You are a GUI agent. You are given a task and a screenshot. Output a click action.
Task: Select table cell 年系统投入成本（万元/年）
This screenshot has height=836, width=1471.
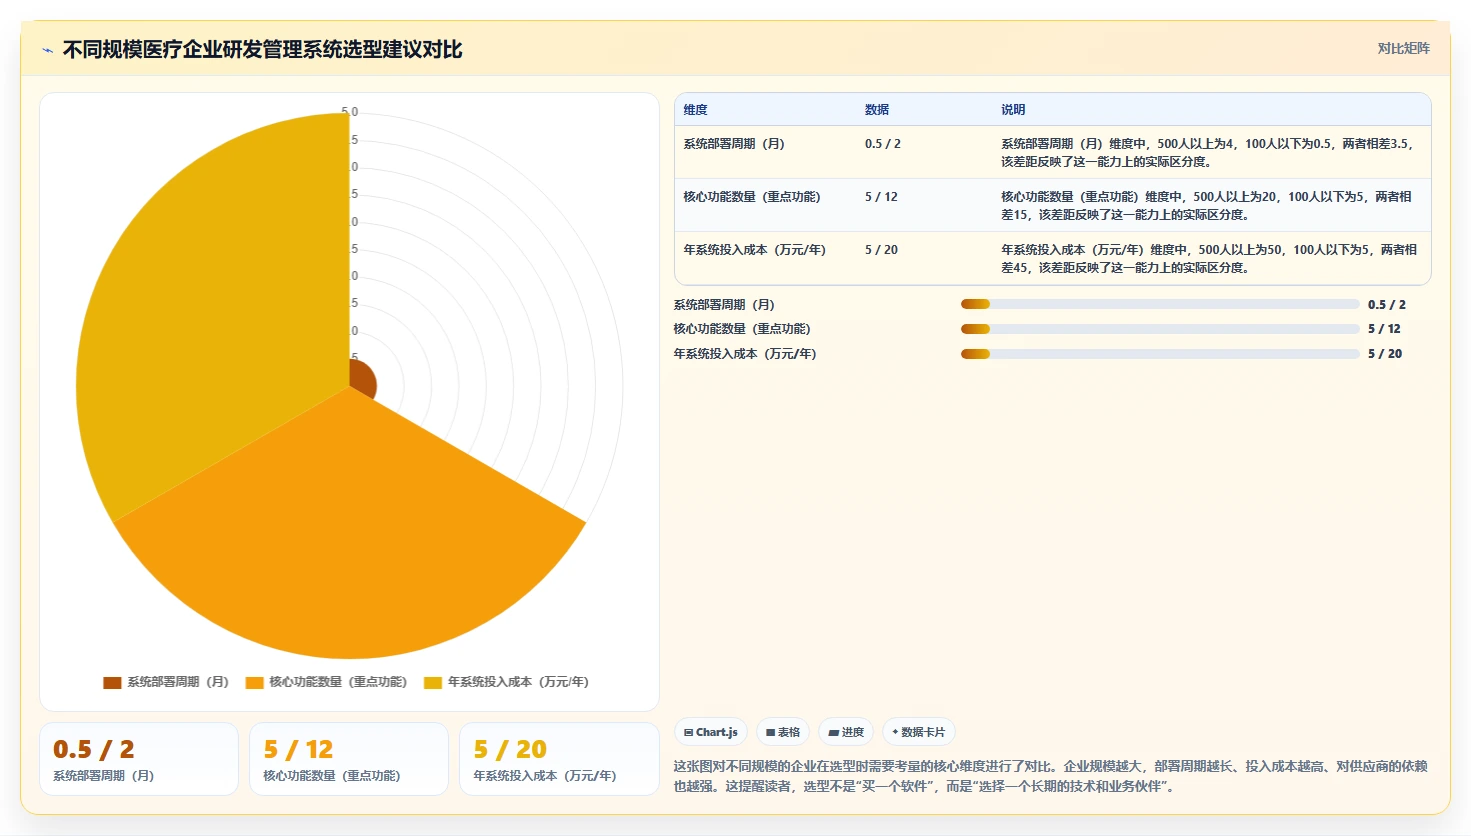pos(755,250)
